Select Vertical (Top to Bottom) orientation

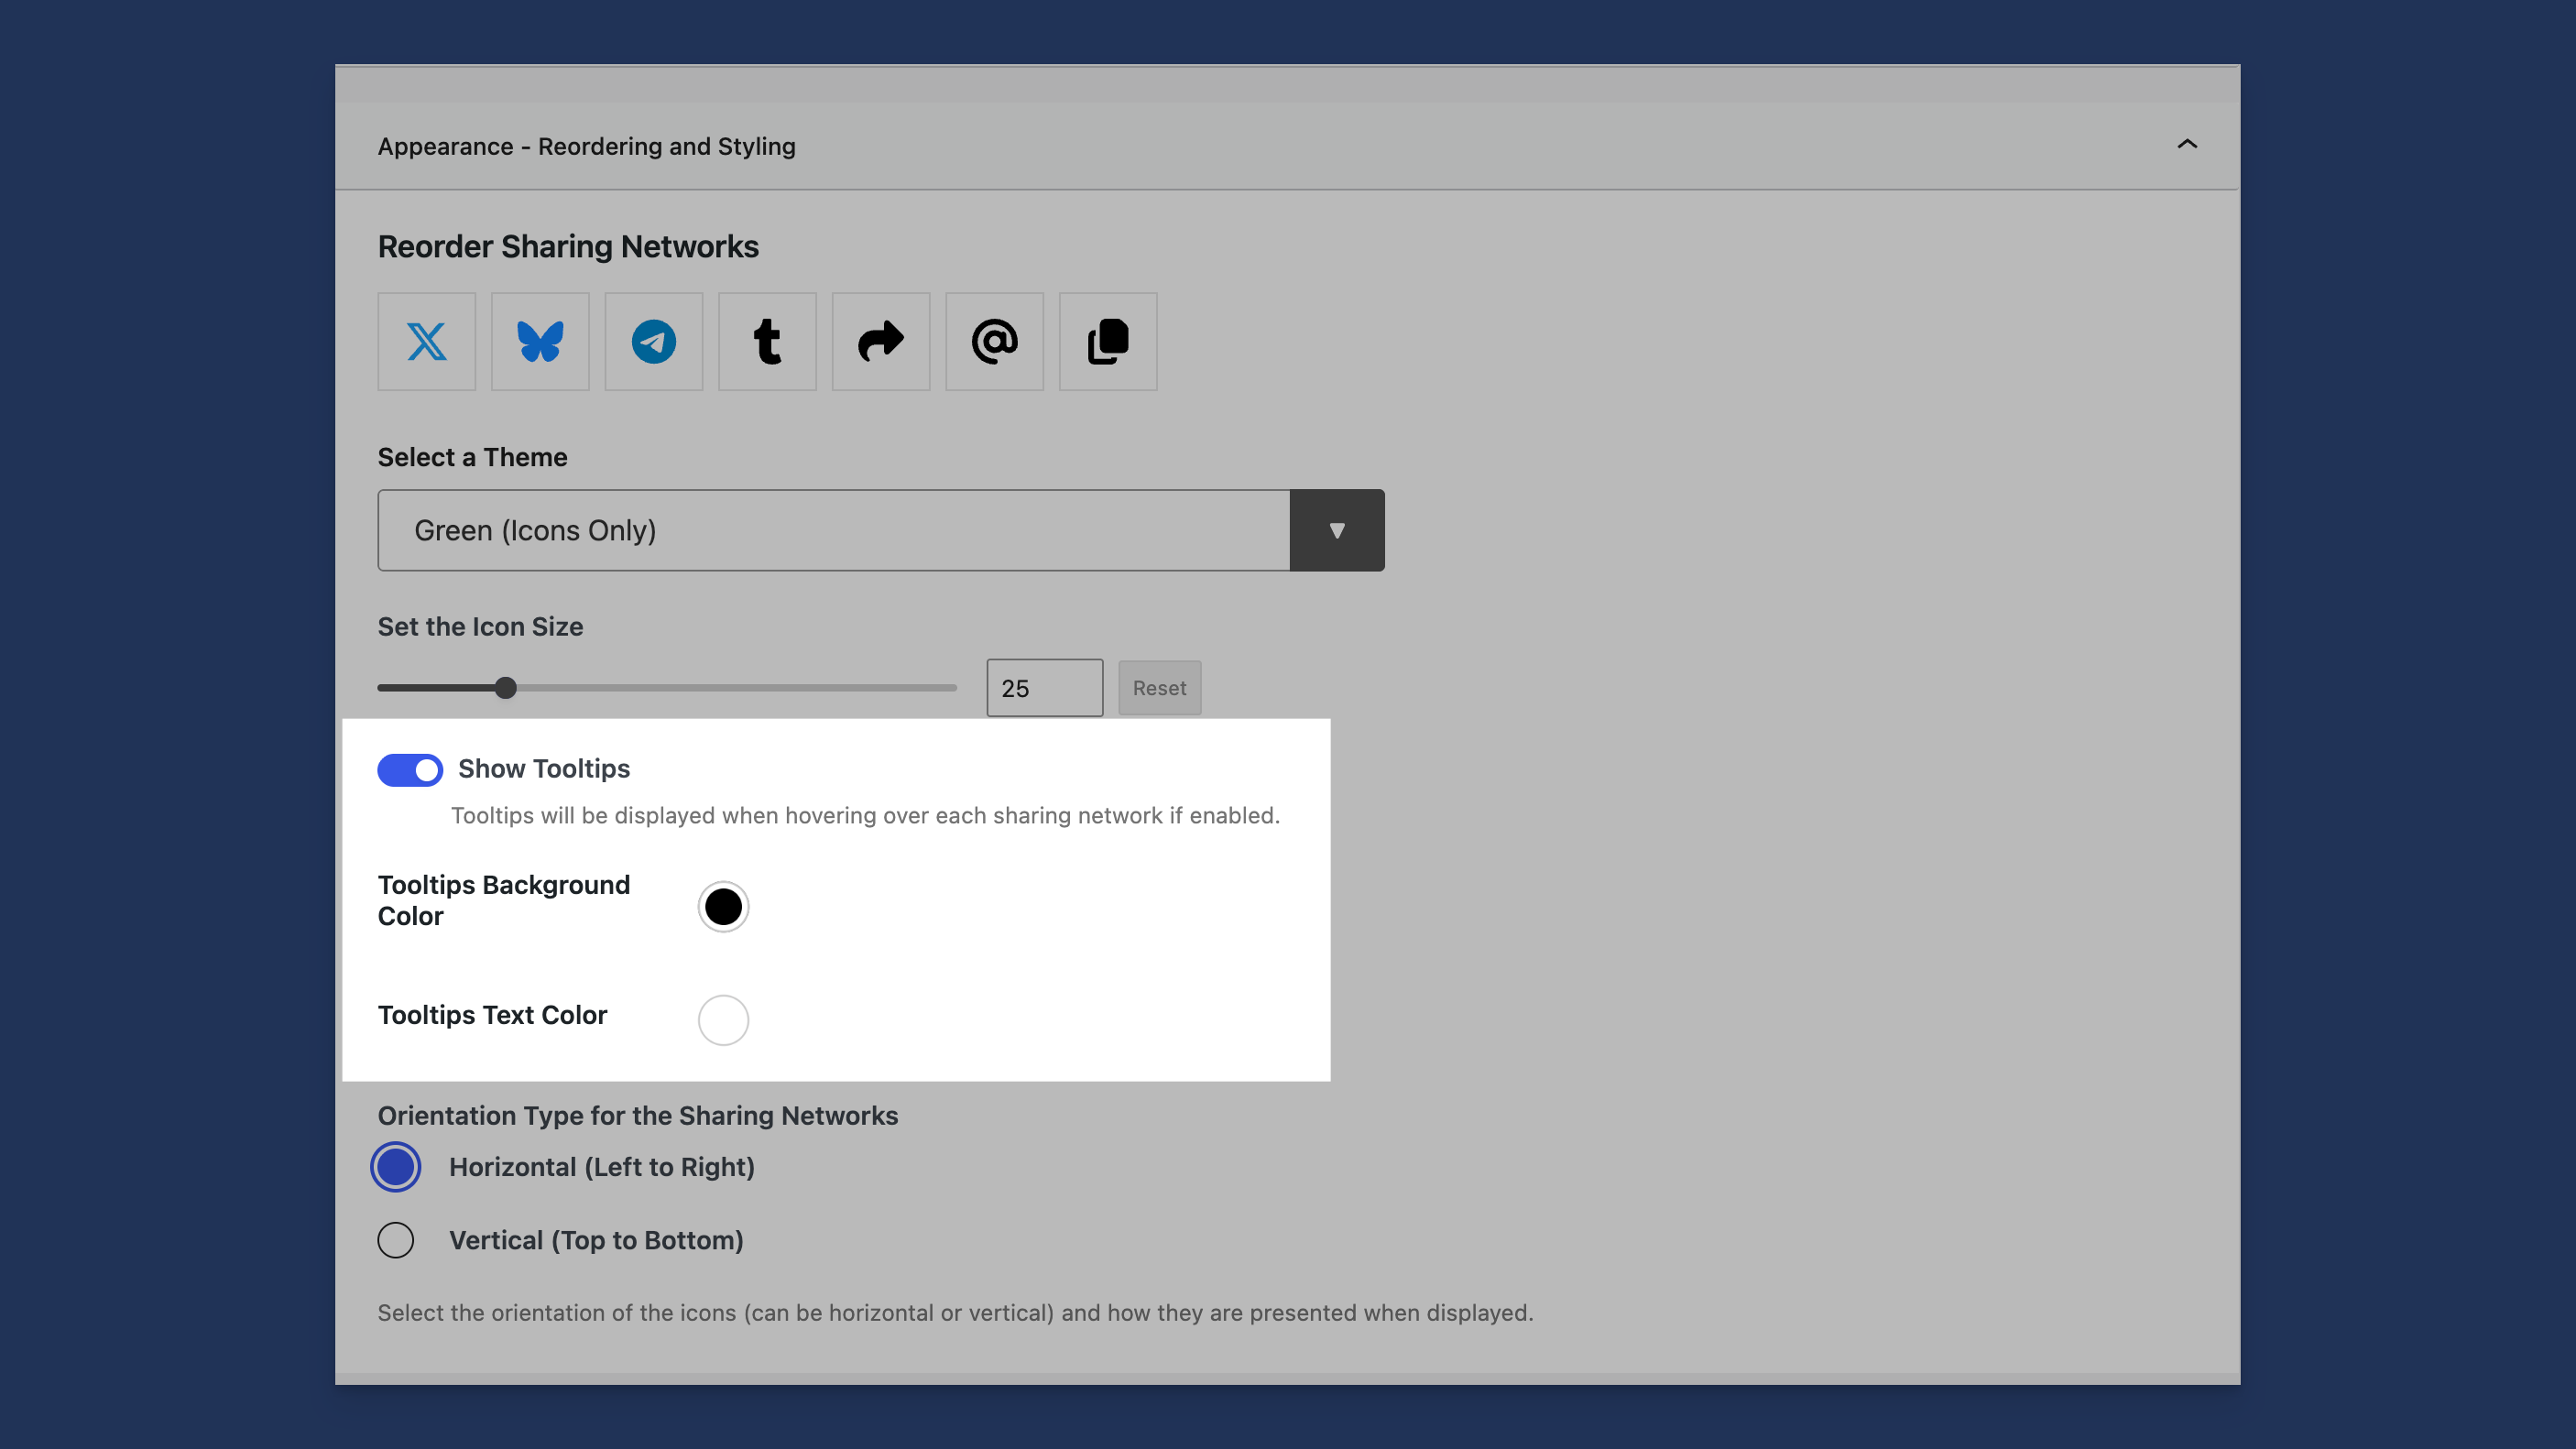(396, 1240)
